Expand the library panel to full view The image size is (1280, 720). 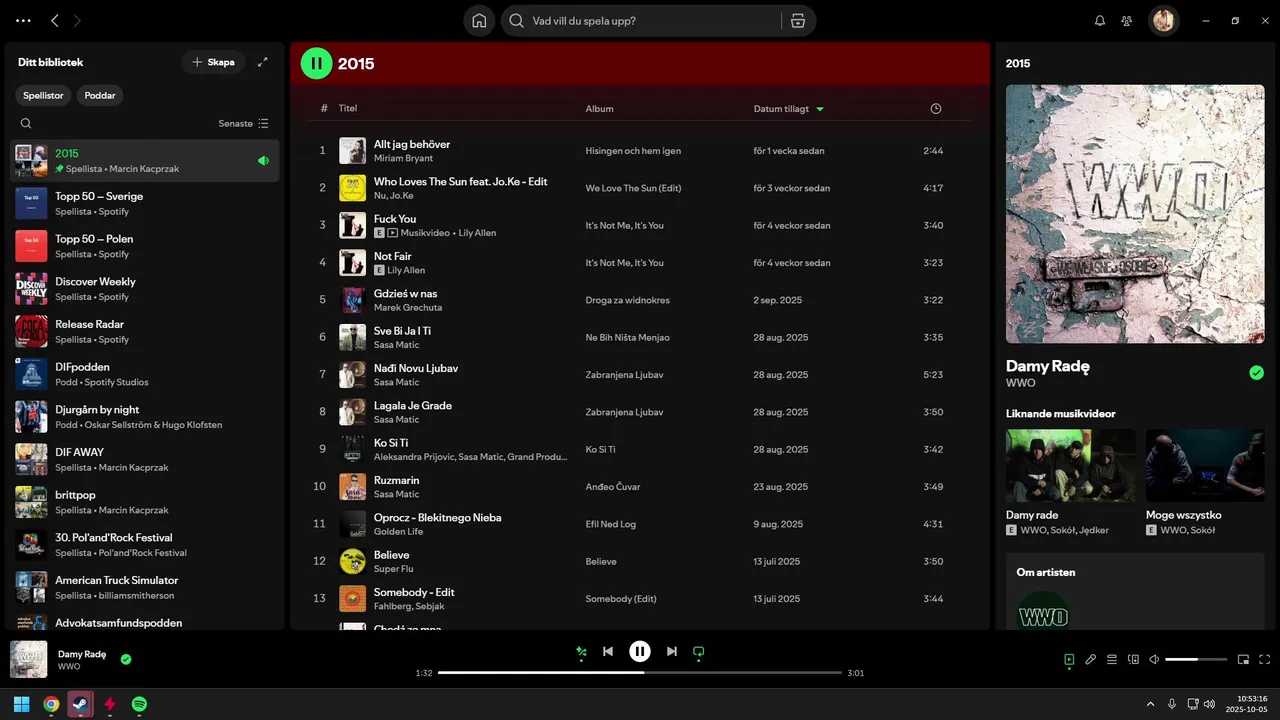263,62
